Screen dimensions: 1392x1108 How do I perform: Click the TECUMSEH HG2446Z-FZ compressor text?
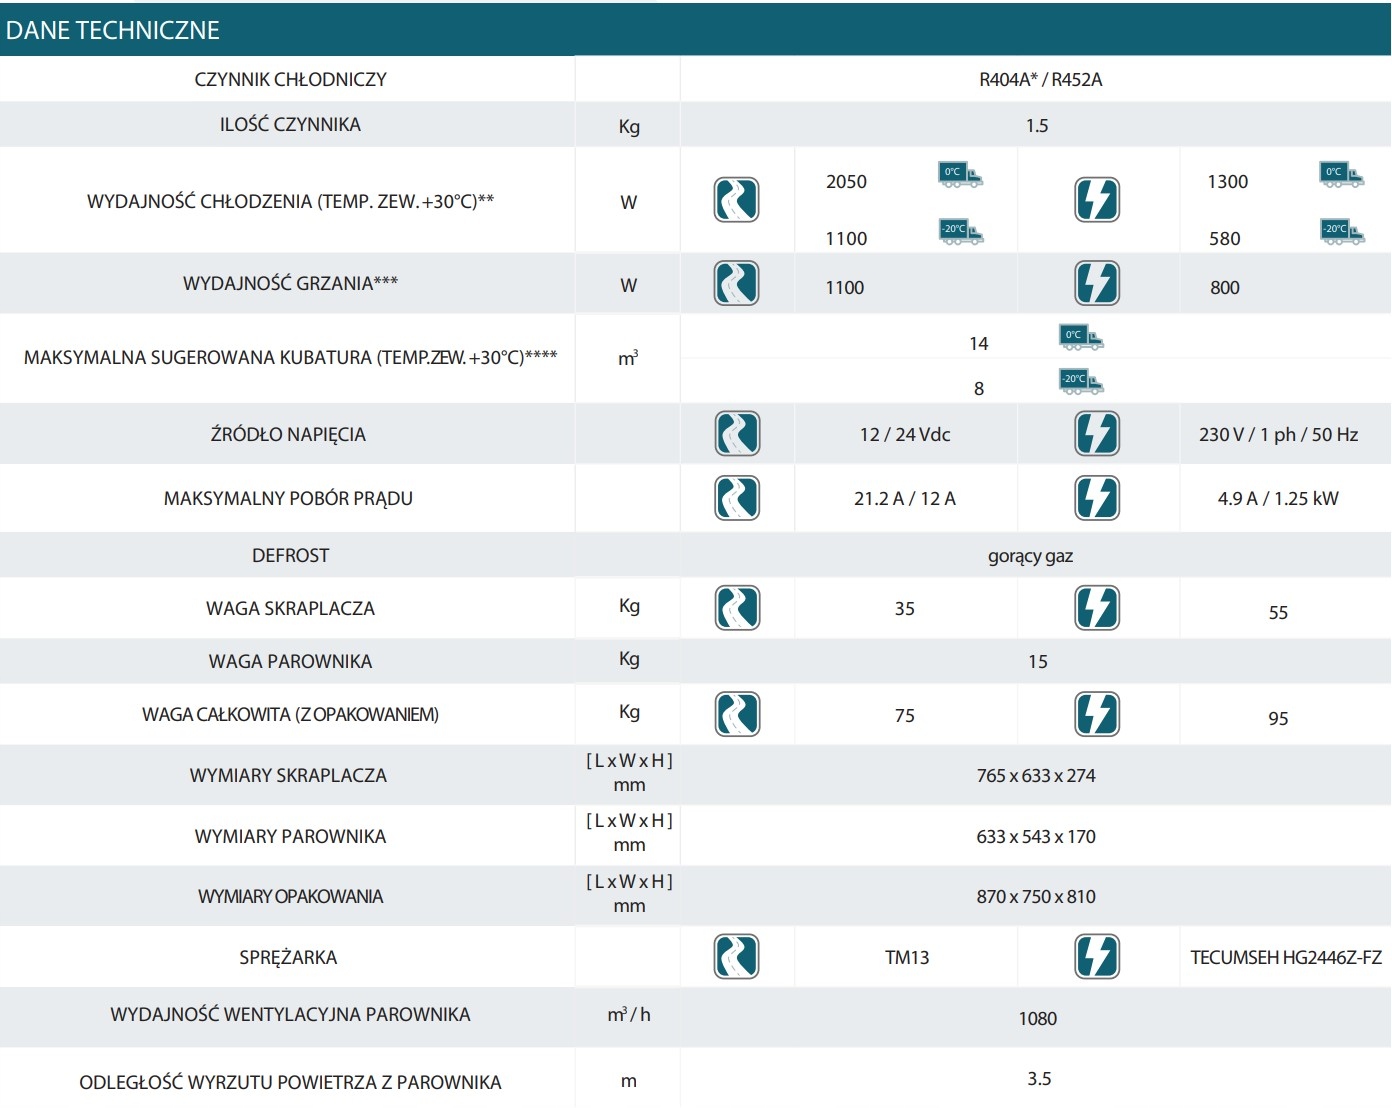1285,958
